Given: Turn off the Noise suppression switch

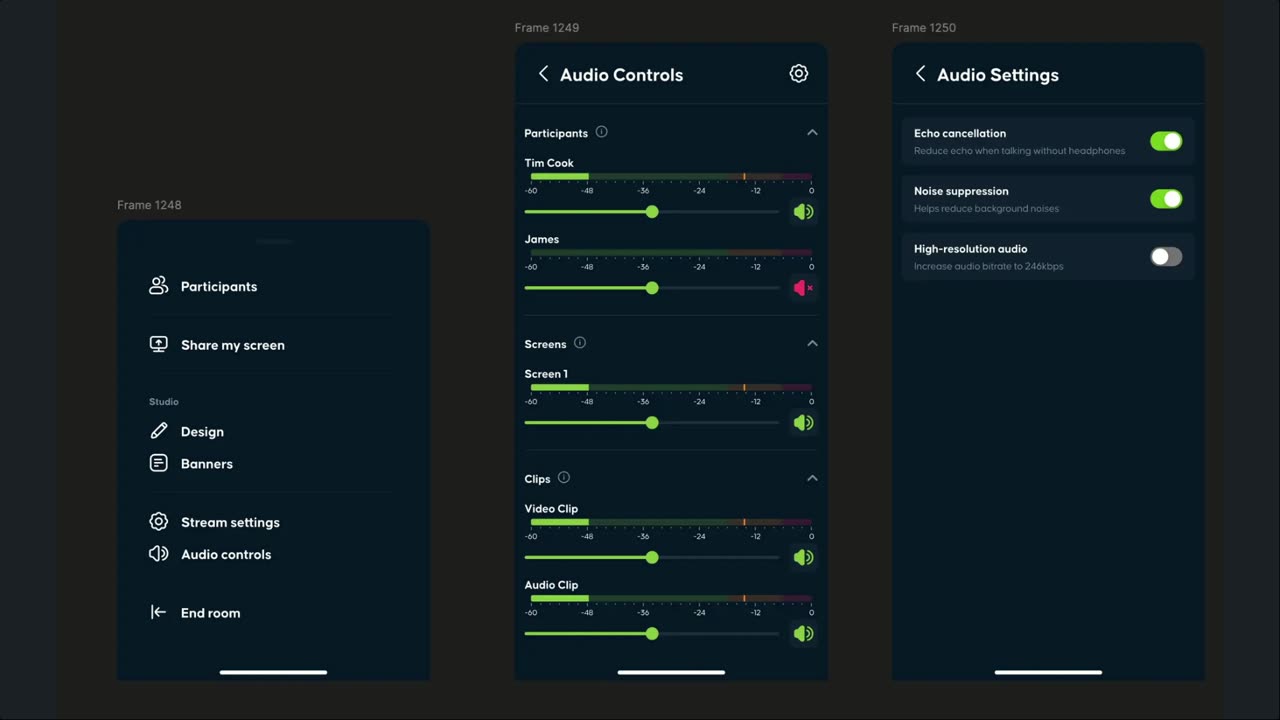Looking at the screenshot, I should click(x=1166, y=199).
